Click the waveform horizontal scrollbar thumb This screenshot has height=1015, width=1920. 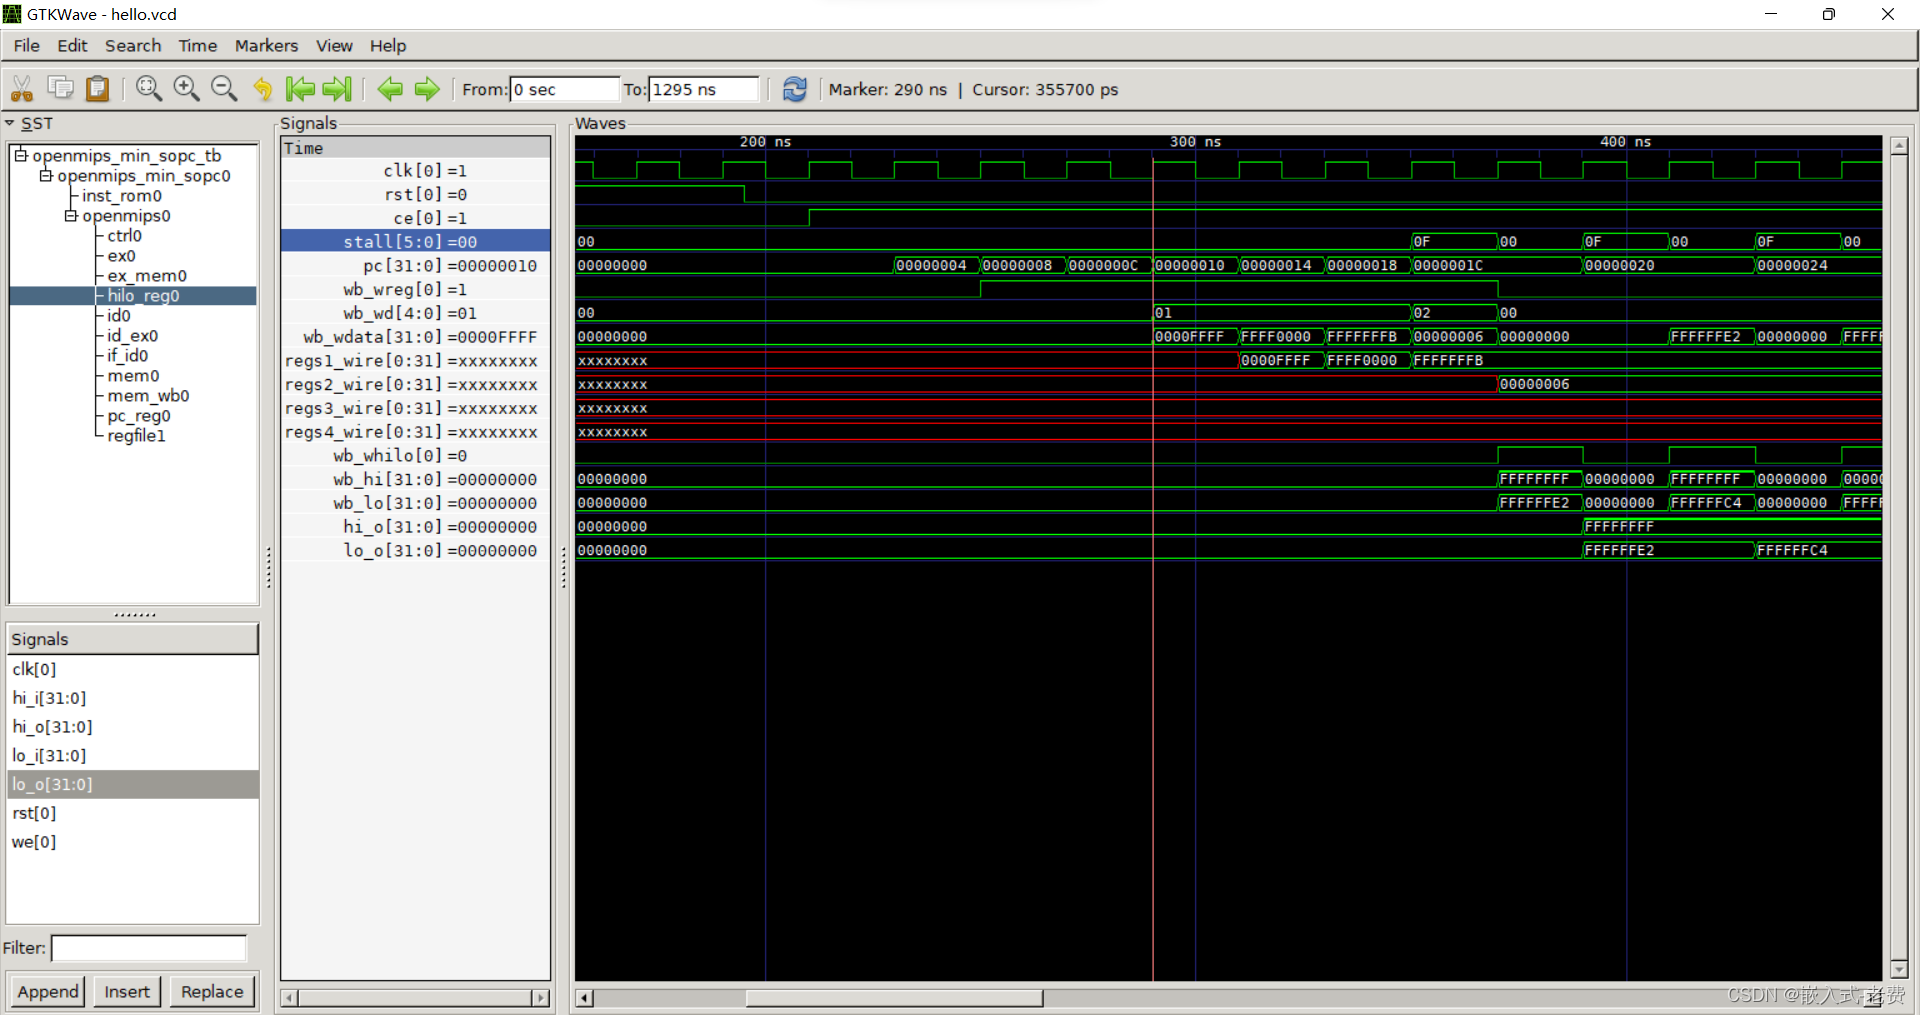point(894,997)
